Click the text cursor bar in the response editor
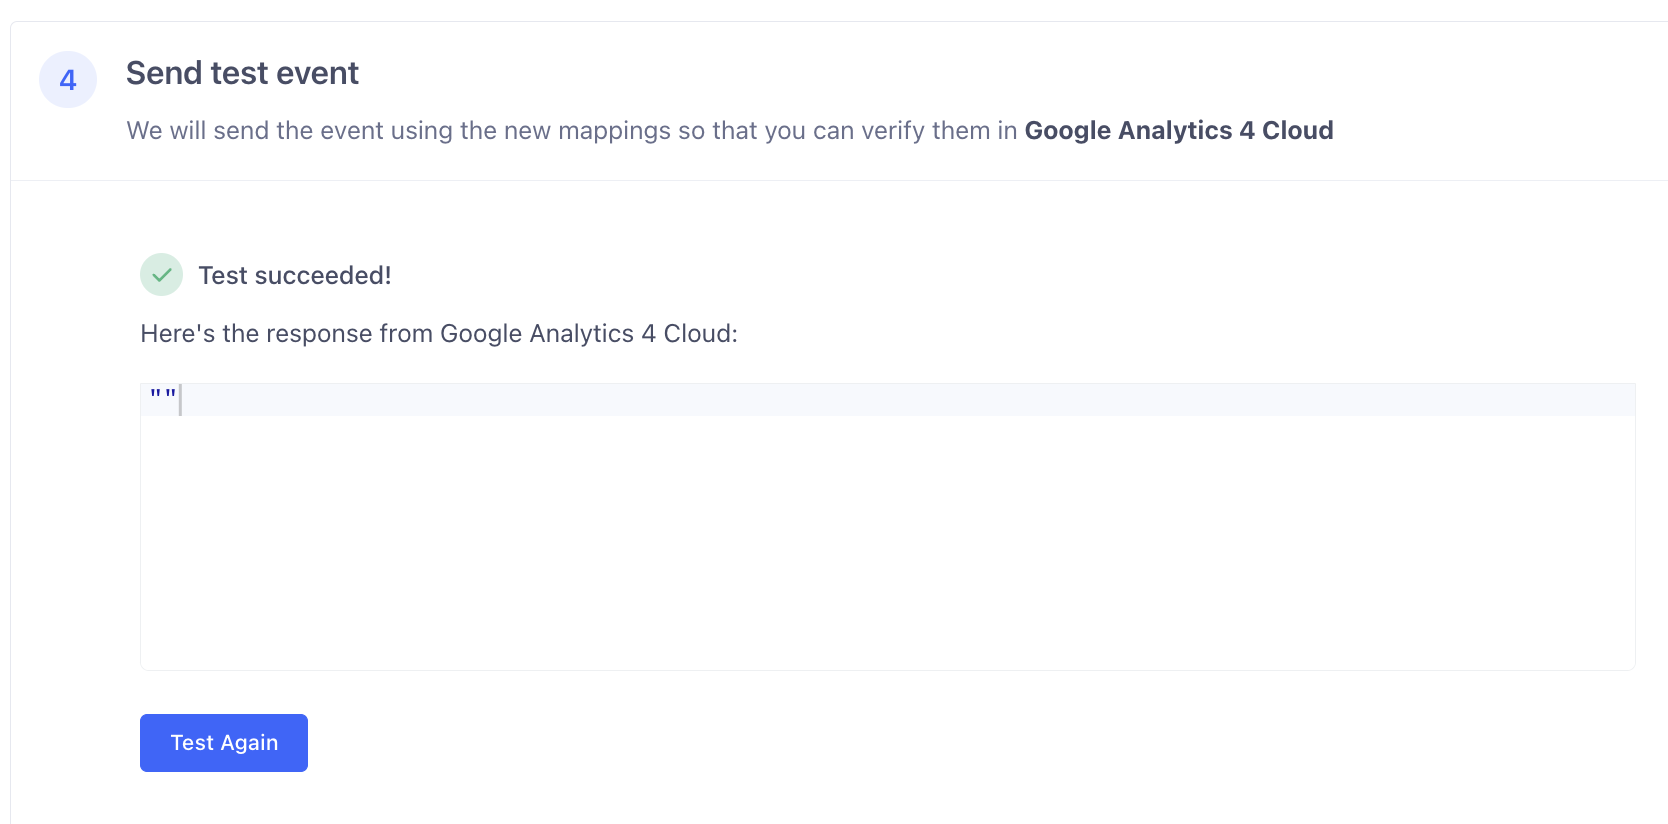 pyautogui.click(x=180, y=400)
